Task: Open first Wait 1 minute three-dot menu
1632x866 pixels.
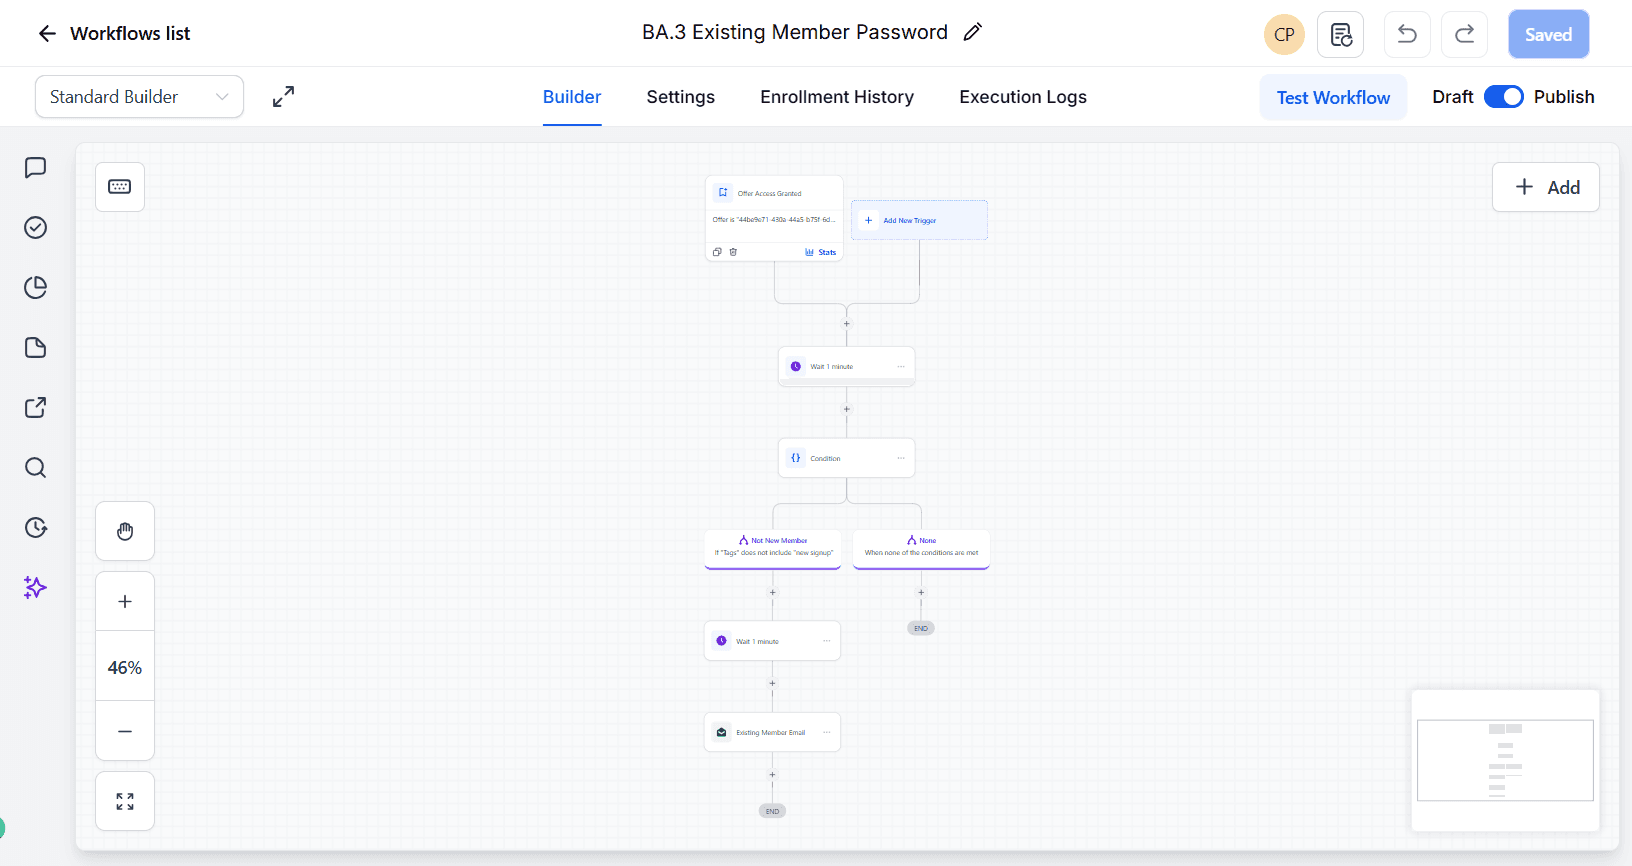Action: click(901, 366)
